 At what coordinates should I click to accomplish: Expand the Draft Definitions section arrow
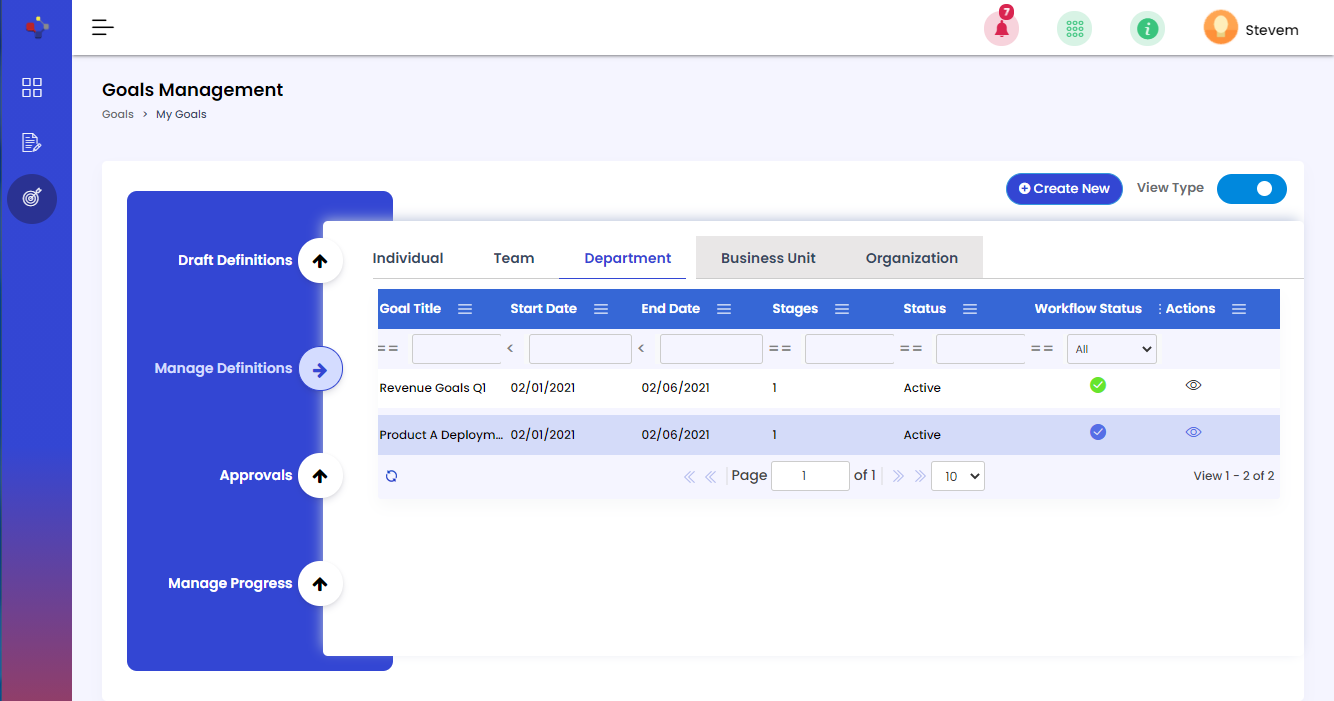coord(320,261)
